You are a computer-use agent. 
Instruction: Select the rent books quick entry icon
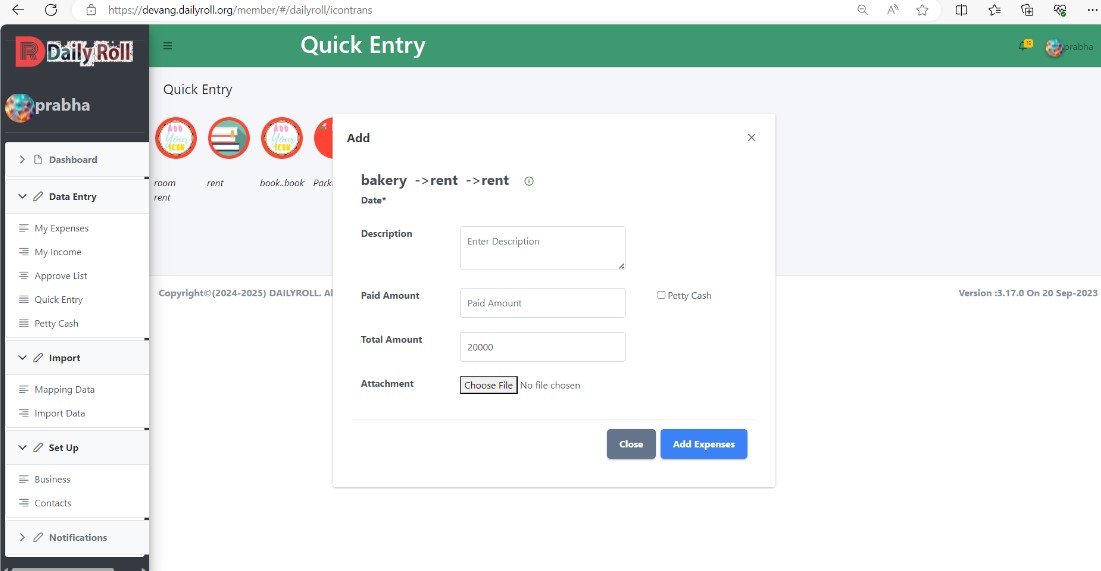(229, 138)
